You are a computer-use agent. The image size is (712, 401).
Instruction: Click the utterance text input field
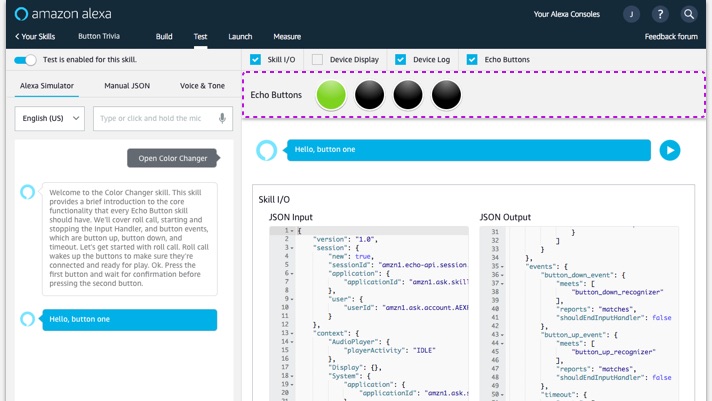coord(163,119)
